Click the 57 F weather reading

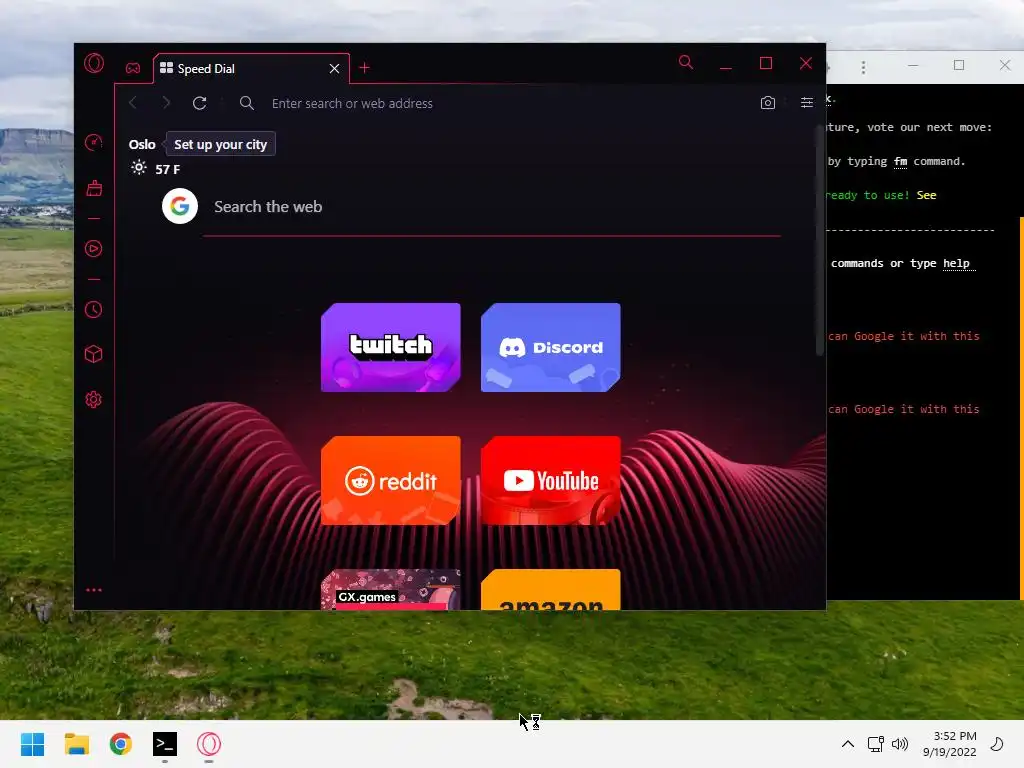pos(167,169)
